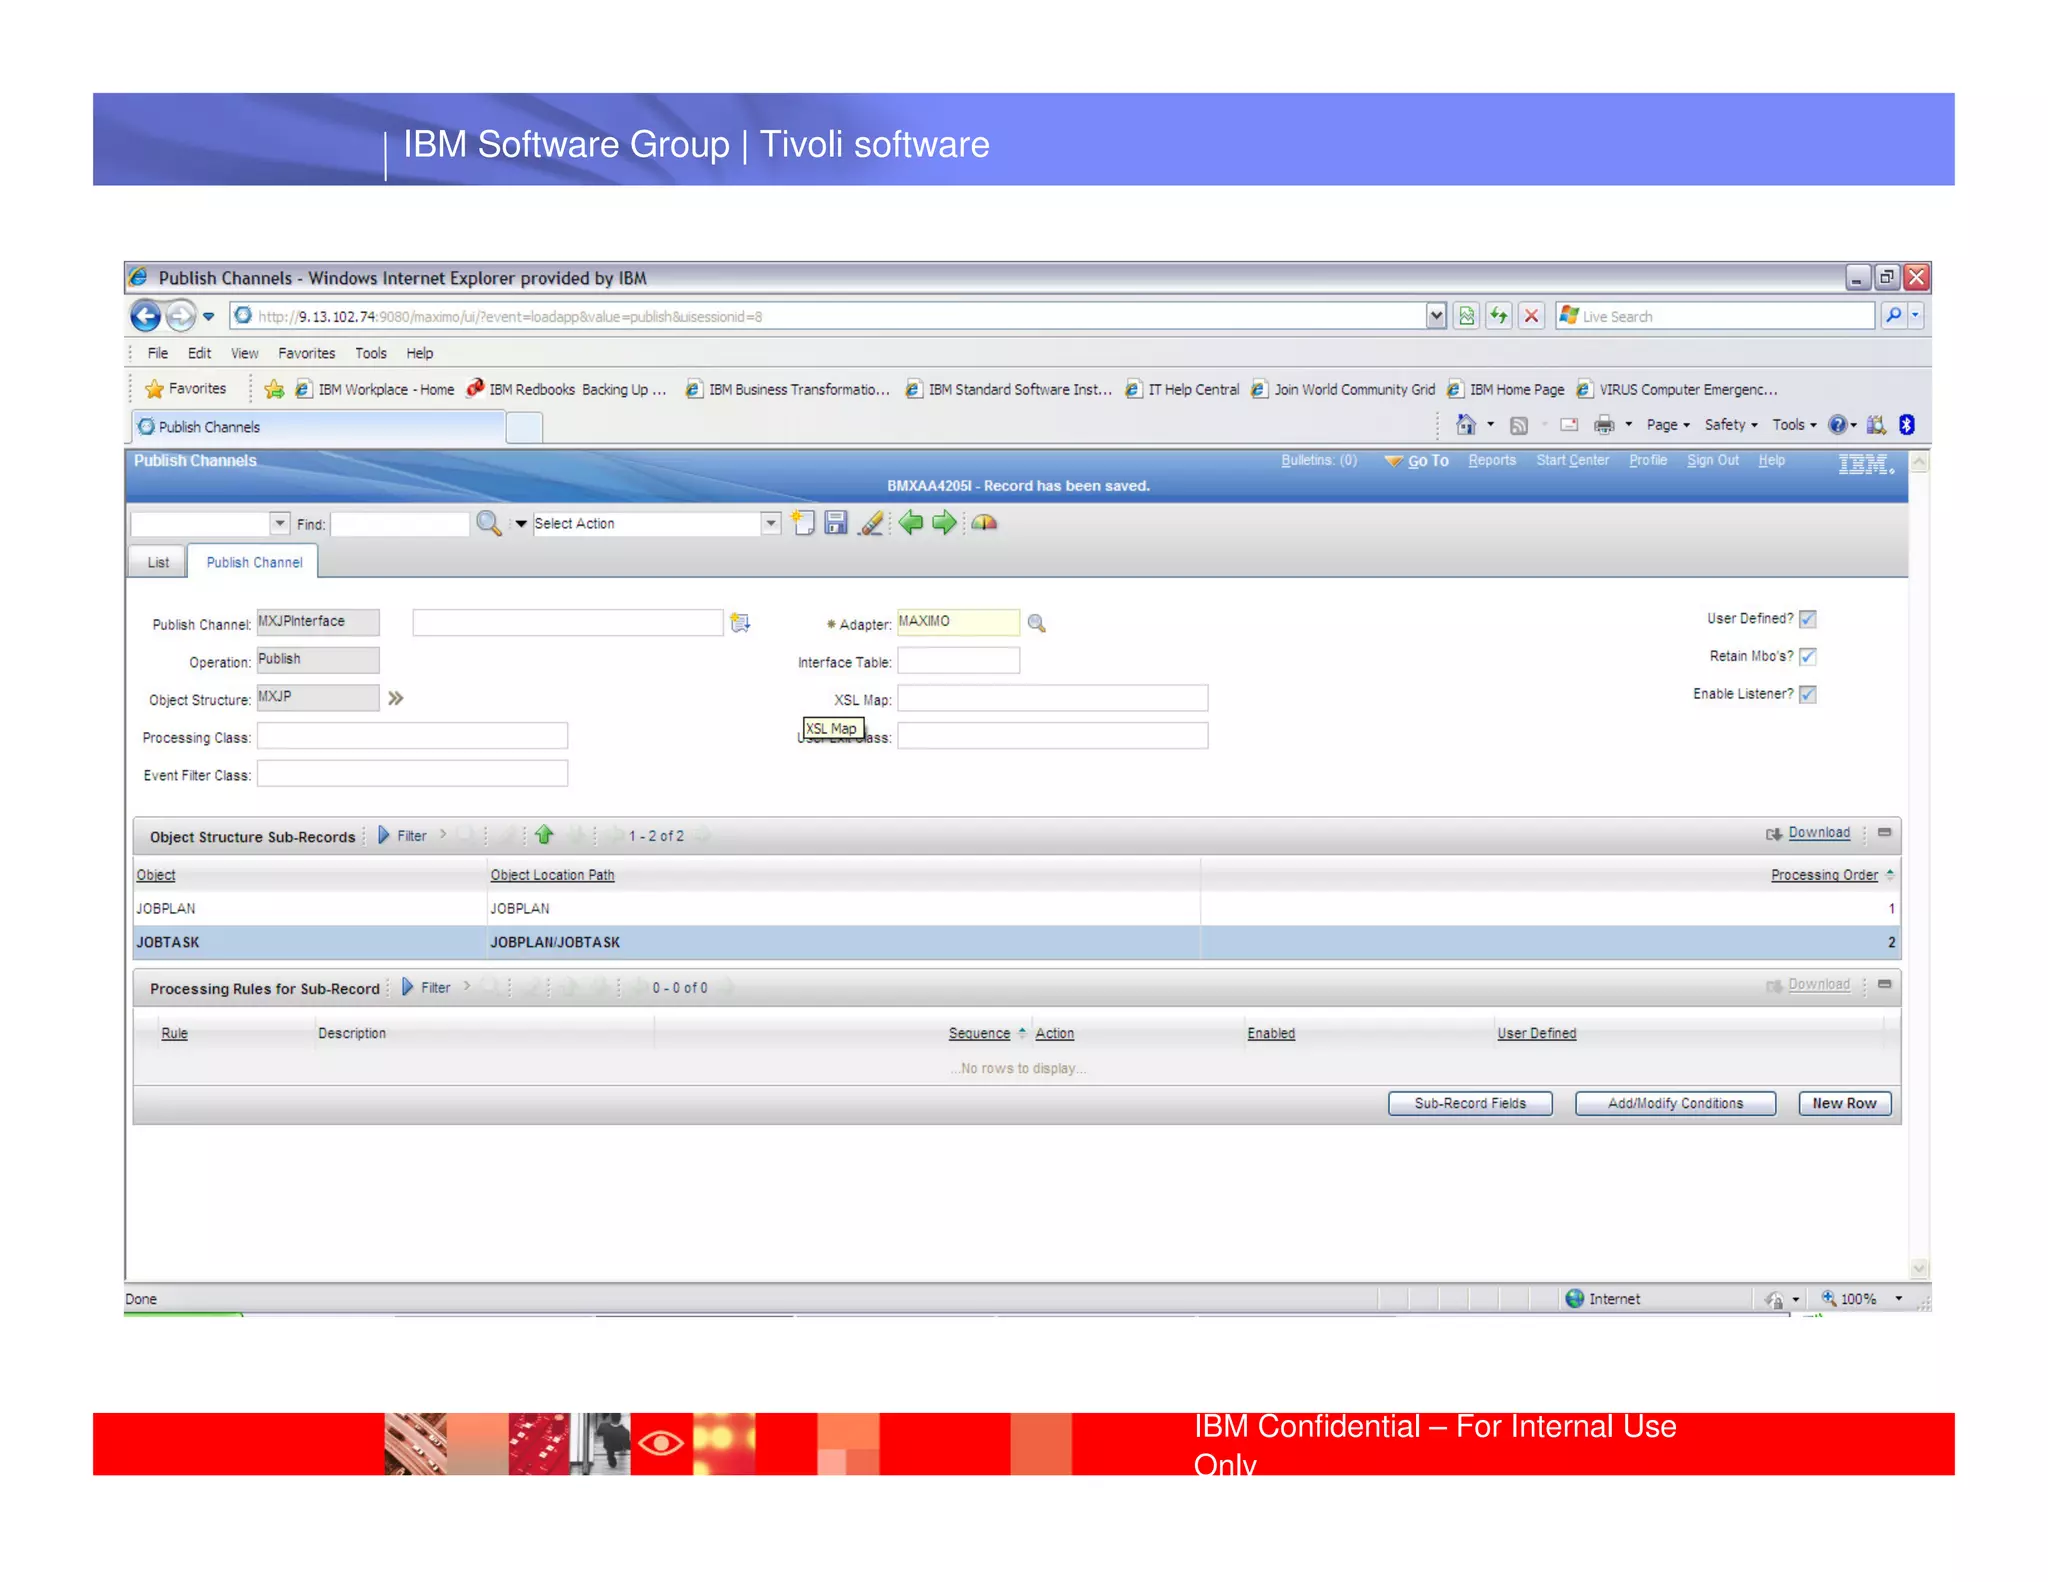
Task: Click the Home icon in command bar
Action: pyautogui.click(x=1466, y=425)
